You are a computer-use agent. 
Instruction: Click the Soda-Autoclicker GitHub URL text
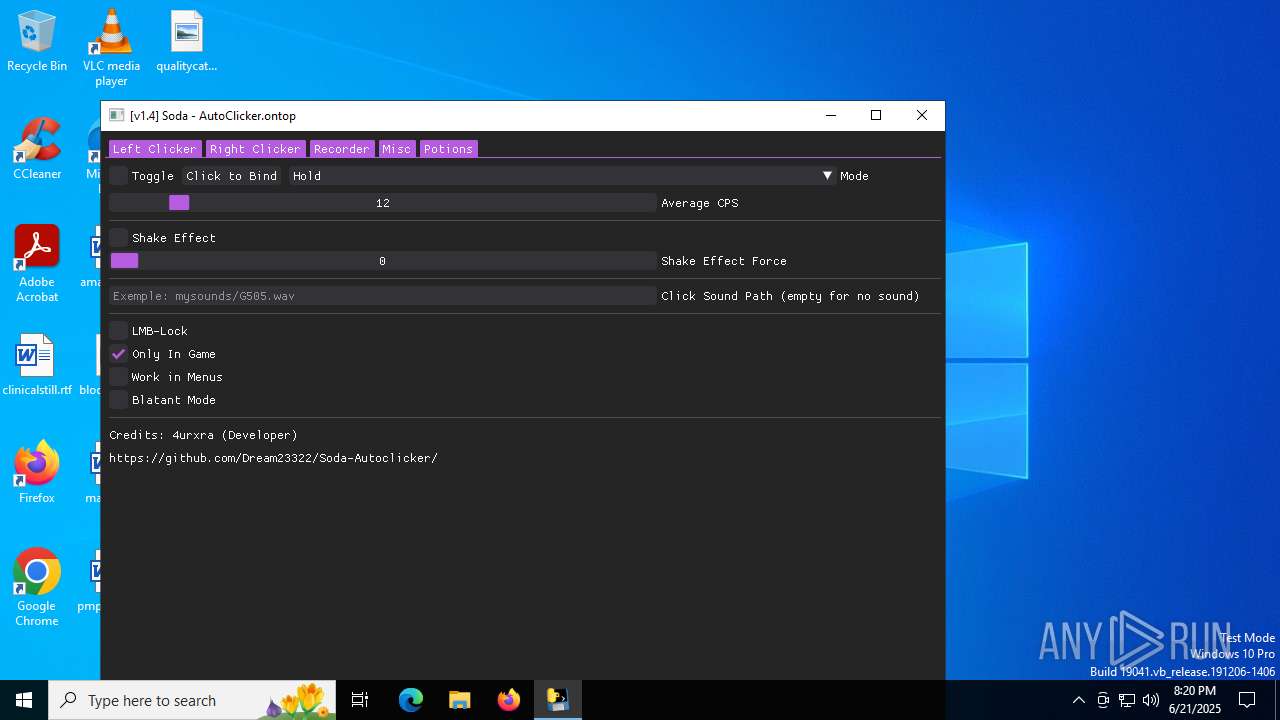click(x=273, y=458)
